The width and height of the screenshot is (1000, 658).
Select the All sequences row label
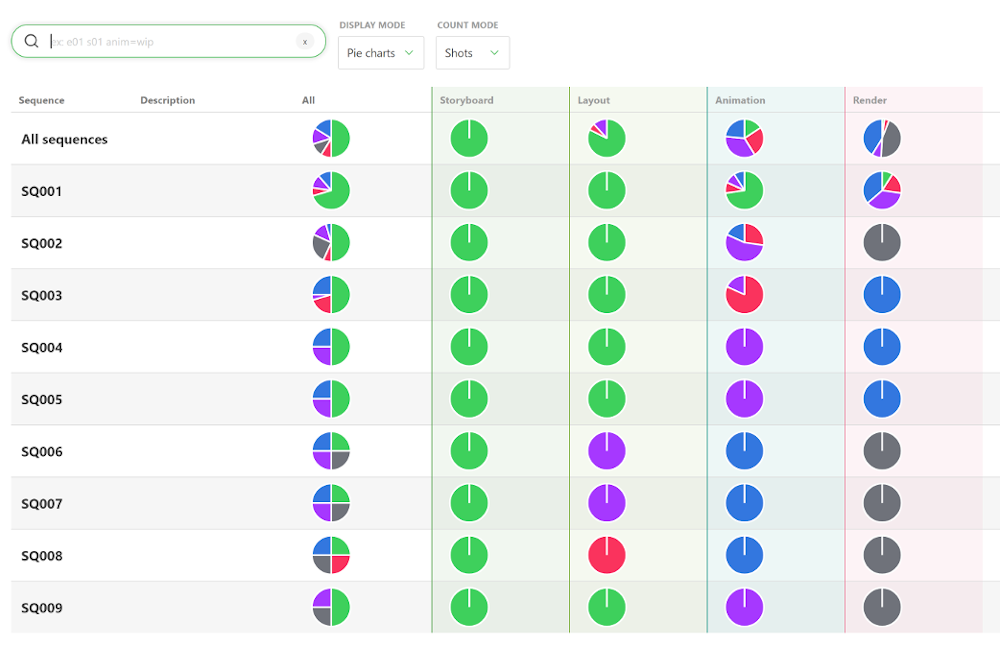coord(65,139)
